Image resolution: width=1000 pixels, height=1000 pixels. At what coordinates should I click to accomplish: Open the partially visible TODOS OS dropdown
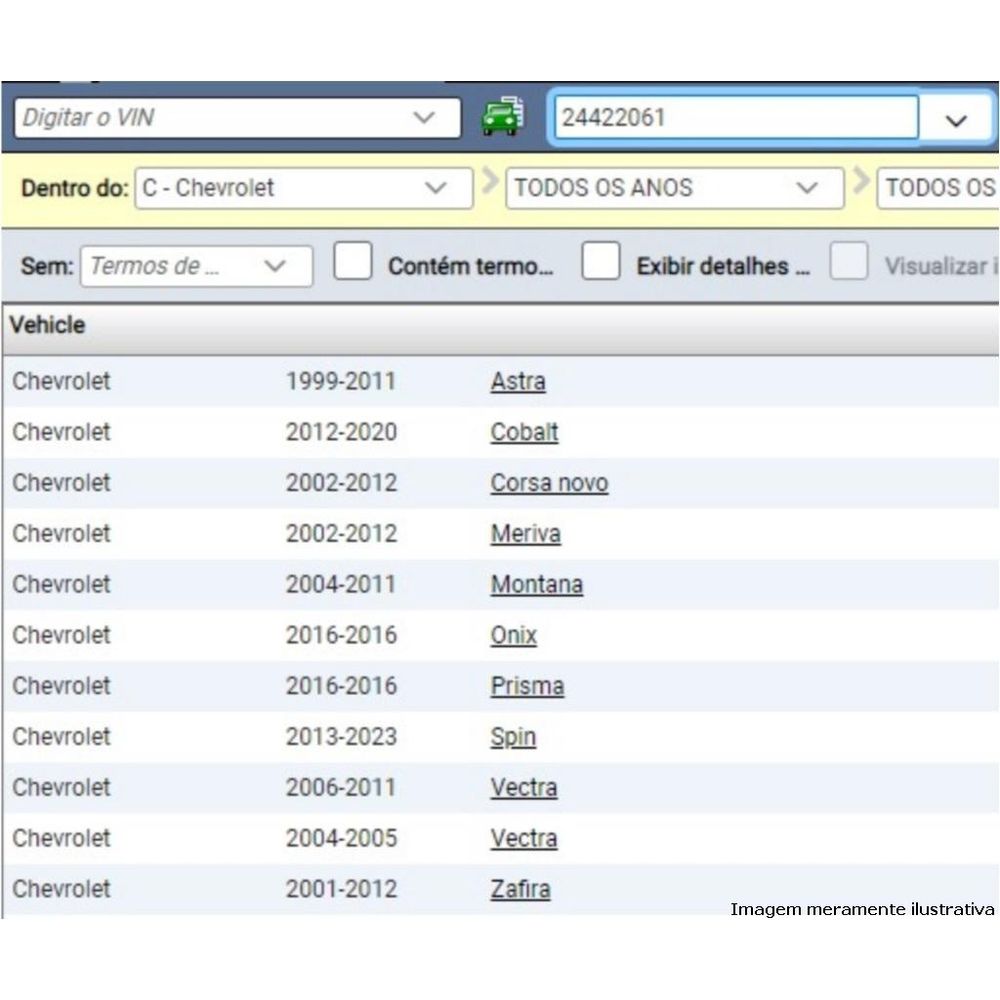938,188
